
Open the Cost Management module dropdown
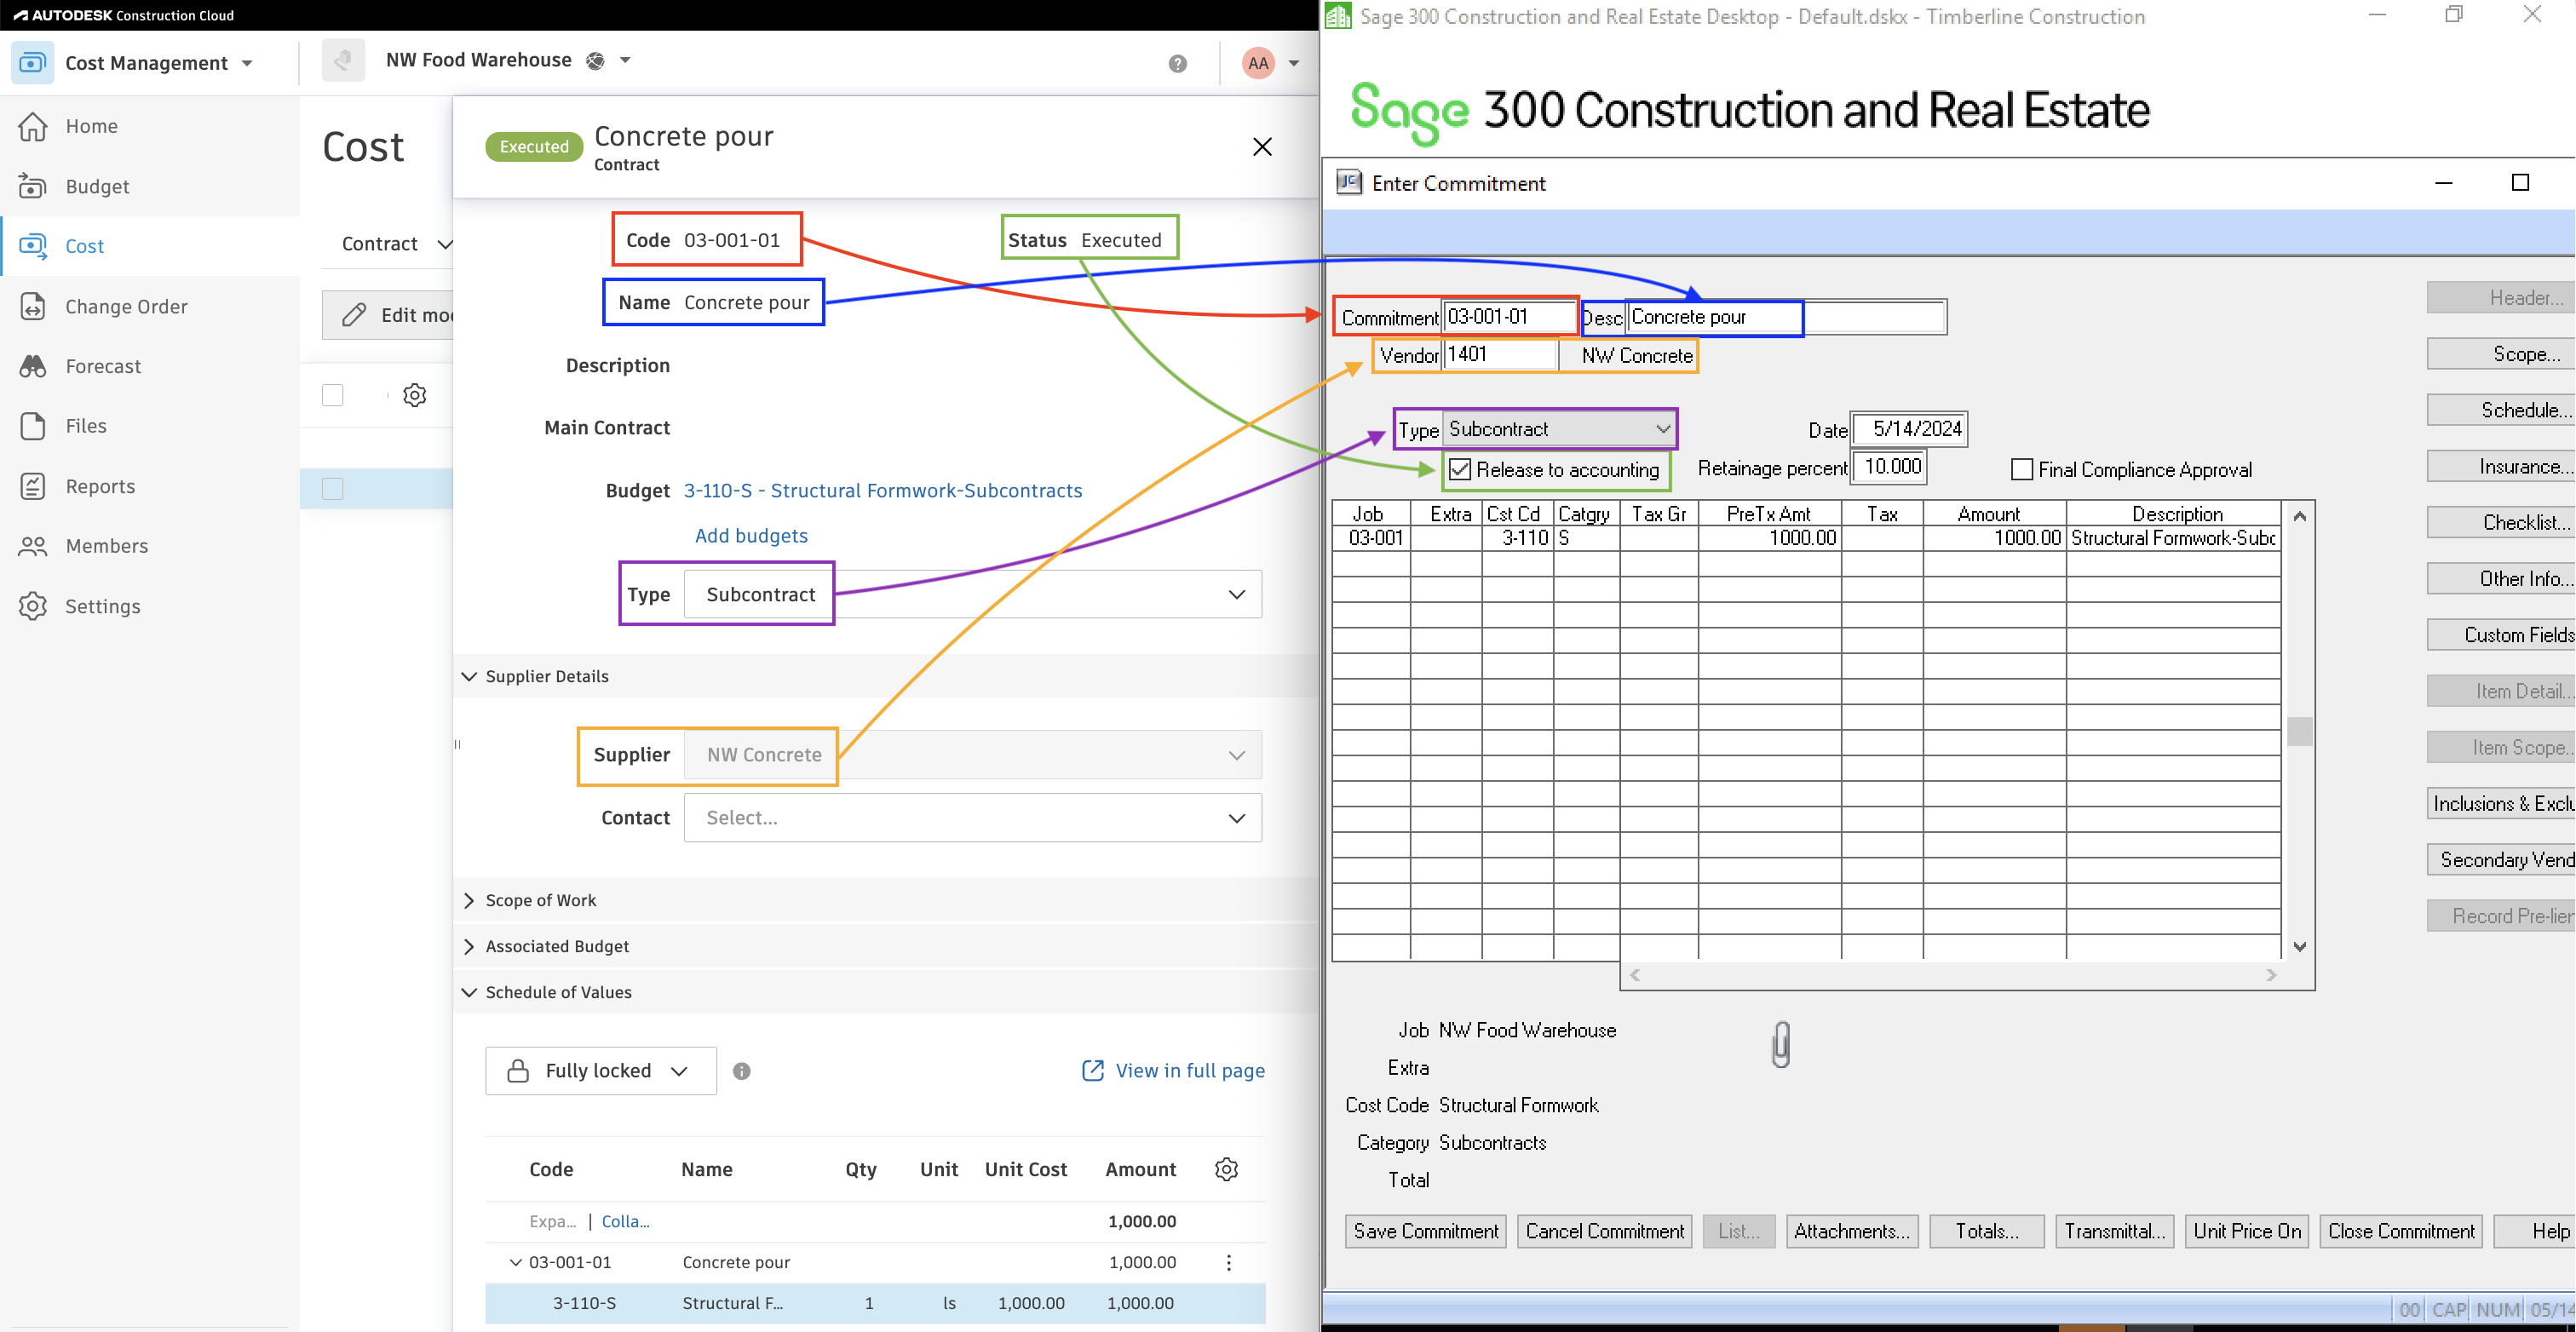tap(247, 63)
